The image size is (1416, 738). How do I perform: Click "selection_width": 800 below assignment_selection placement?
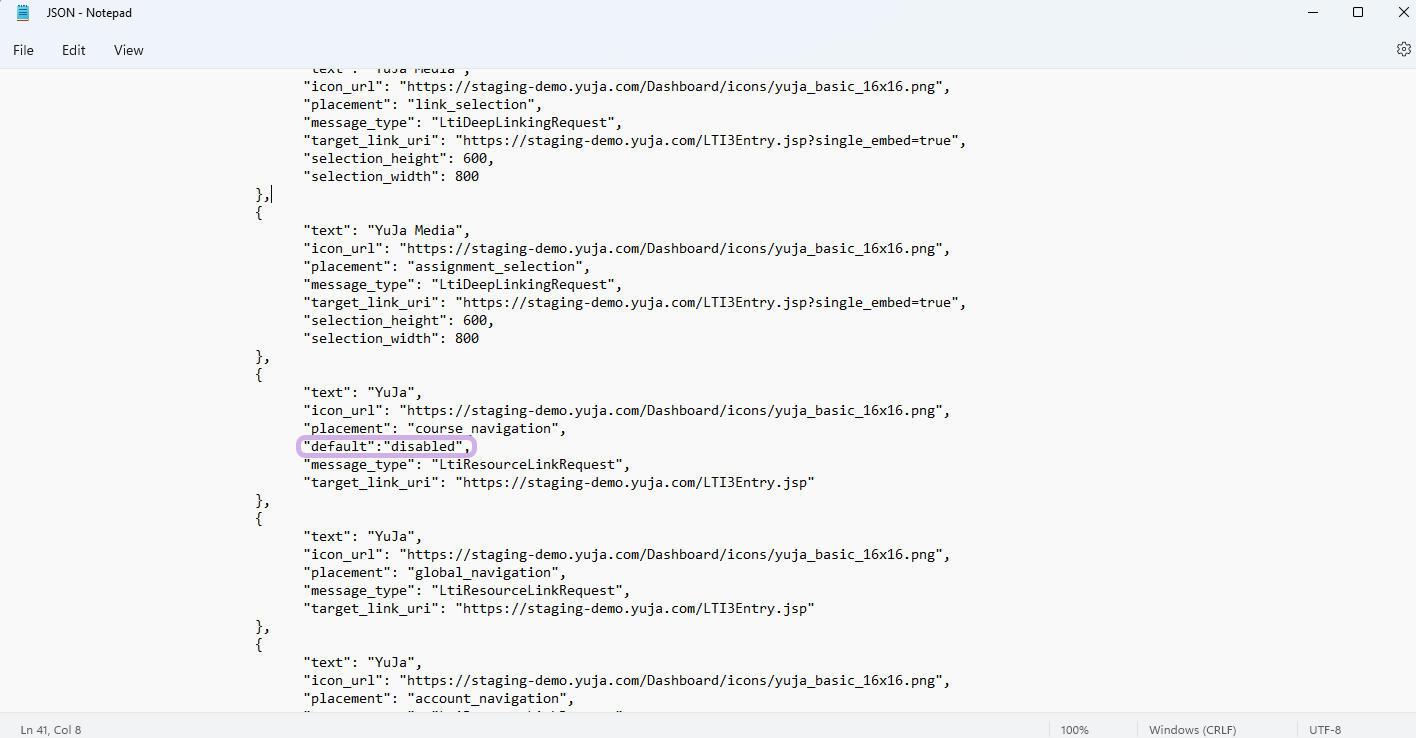[391, 339]
